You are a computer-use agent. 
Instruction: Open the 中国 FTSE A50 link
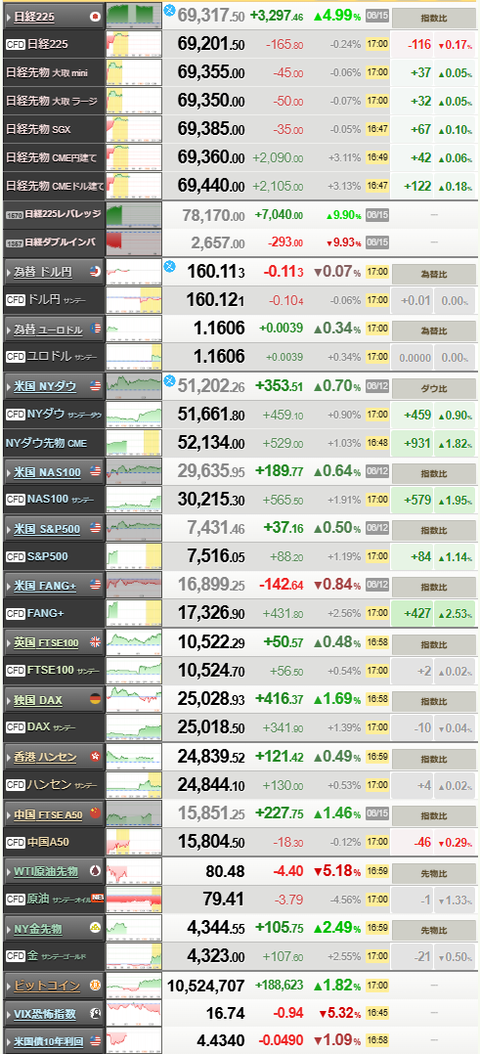pyautogui.click(x=48, y=815)
